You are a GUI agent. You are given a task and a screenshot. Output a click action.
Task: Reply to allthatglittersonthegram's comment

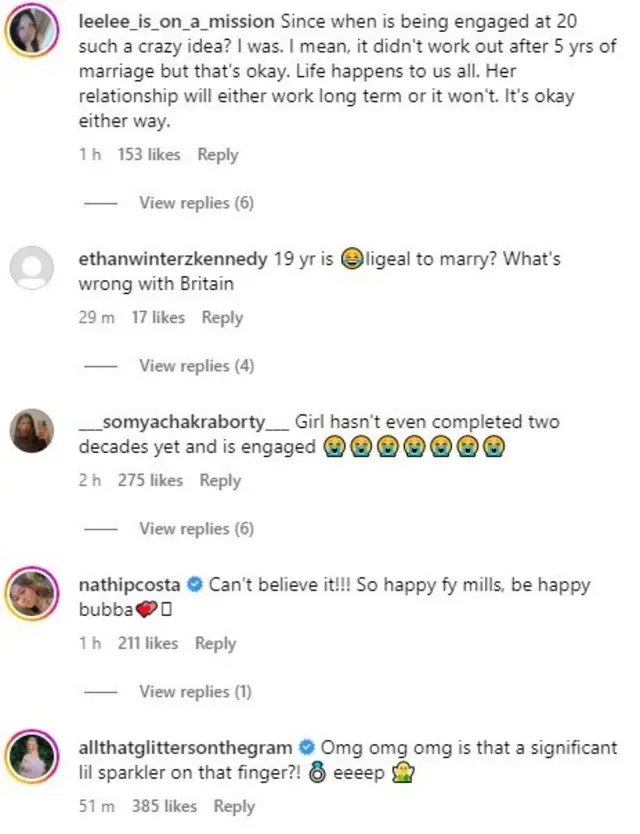click(234, 806)
